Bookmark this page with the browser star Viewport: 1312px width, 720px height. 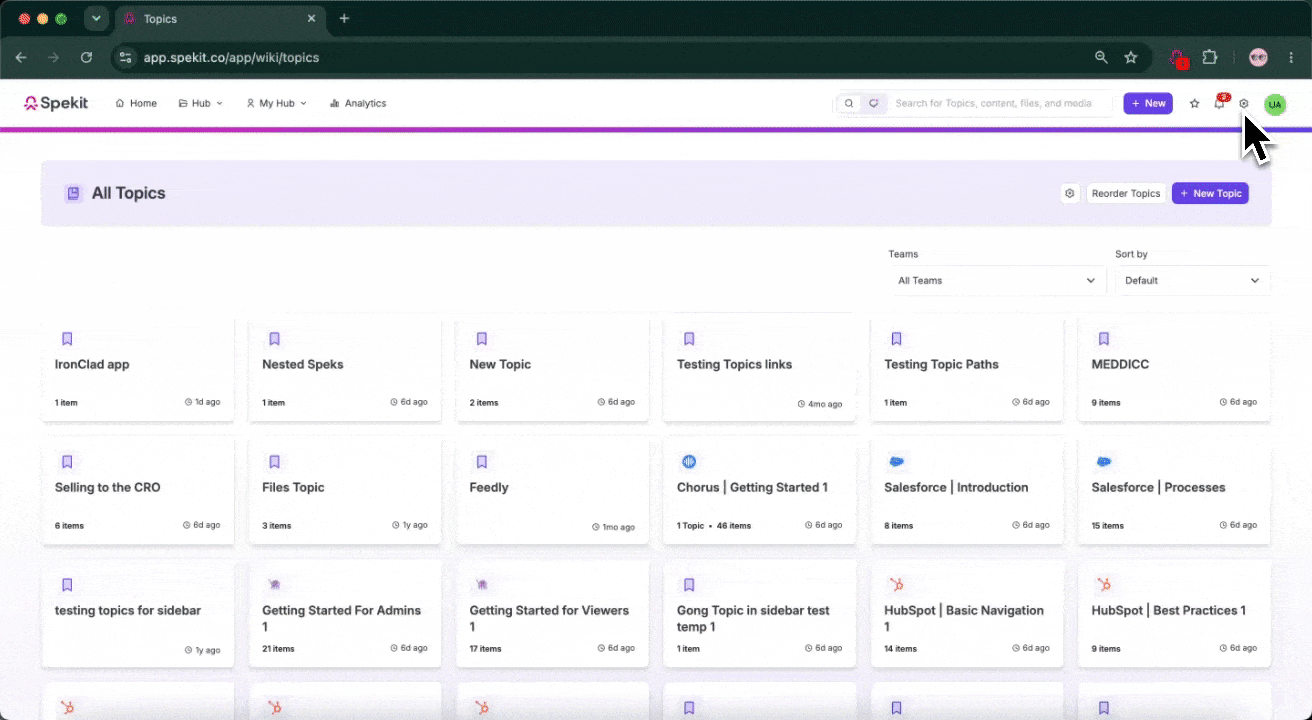pyautogui.click(x=1131, y=57)
